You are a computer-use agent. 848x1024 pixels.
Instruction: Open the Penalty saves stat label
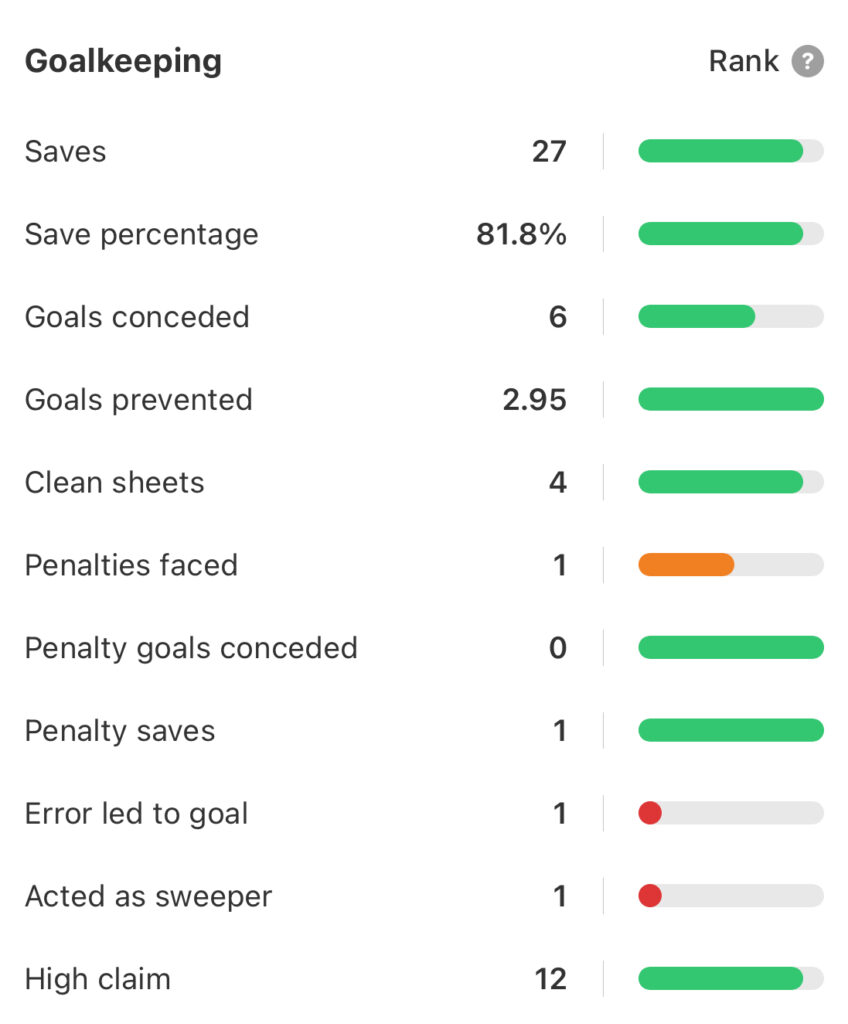pos(120,731)
